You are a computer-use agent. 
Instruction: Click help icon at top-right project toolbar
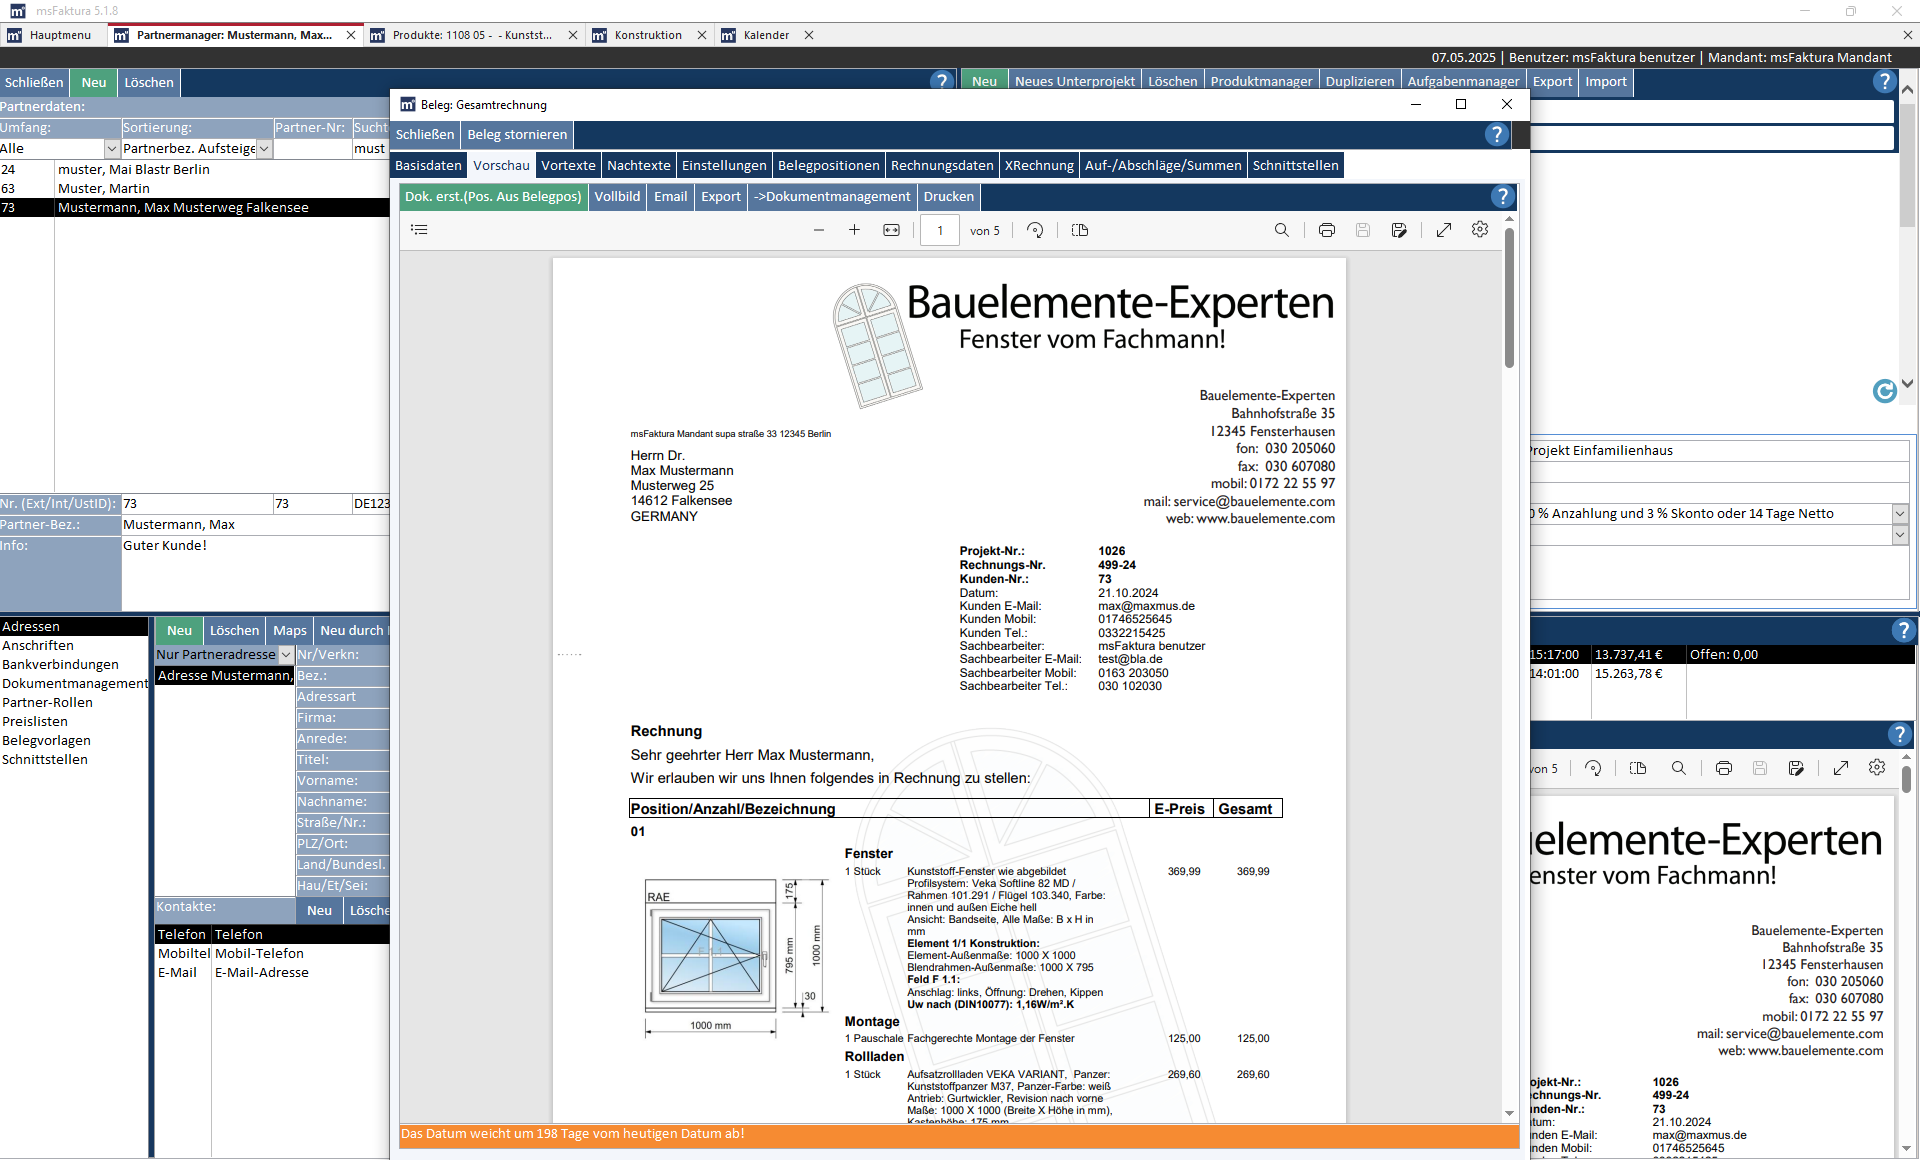coord(1884,81)
